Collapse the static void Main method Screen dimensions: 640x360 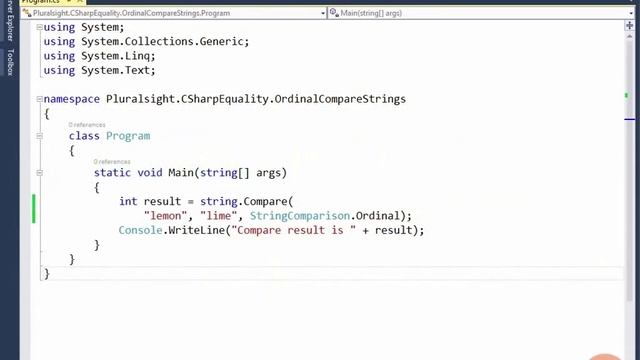coord(39,173)
